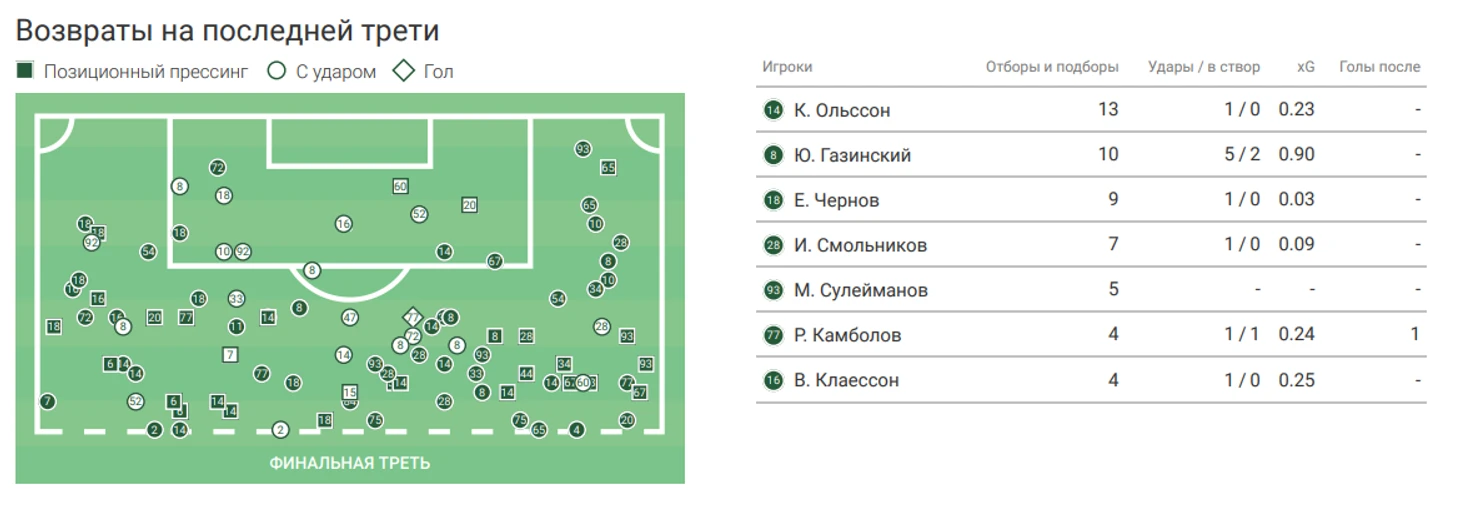Click player badge 77 beside Р. Камболов
Image resolution: width=1460 pixels, height=527 pixels.
click(773, 336)
